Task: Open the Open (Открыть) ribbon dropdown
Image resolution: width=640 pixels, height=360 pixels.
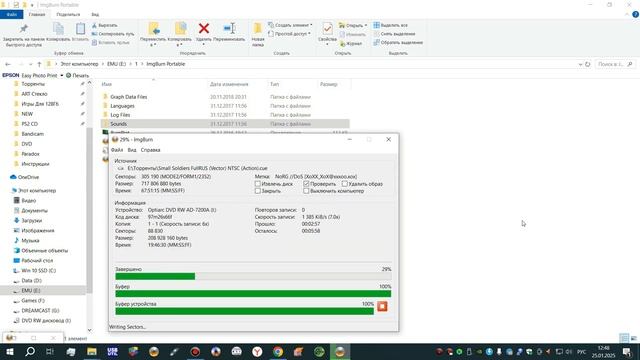Action: click(353, 25)
